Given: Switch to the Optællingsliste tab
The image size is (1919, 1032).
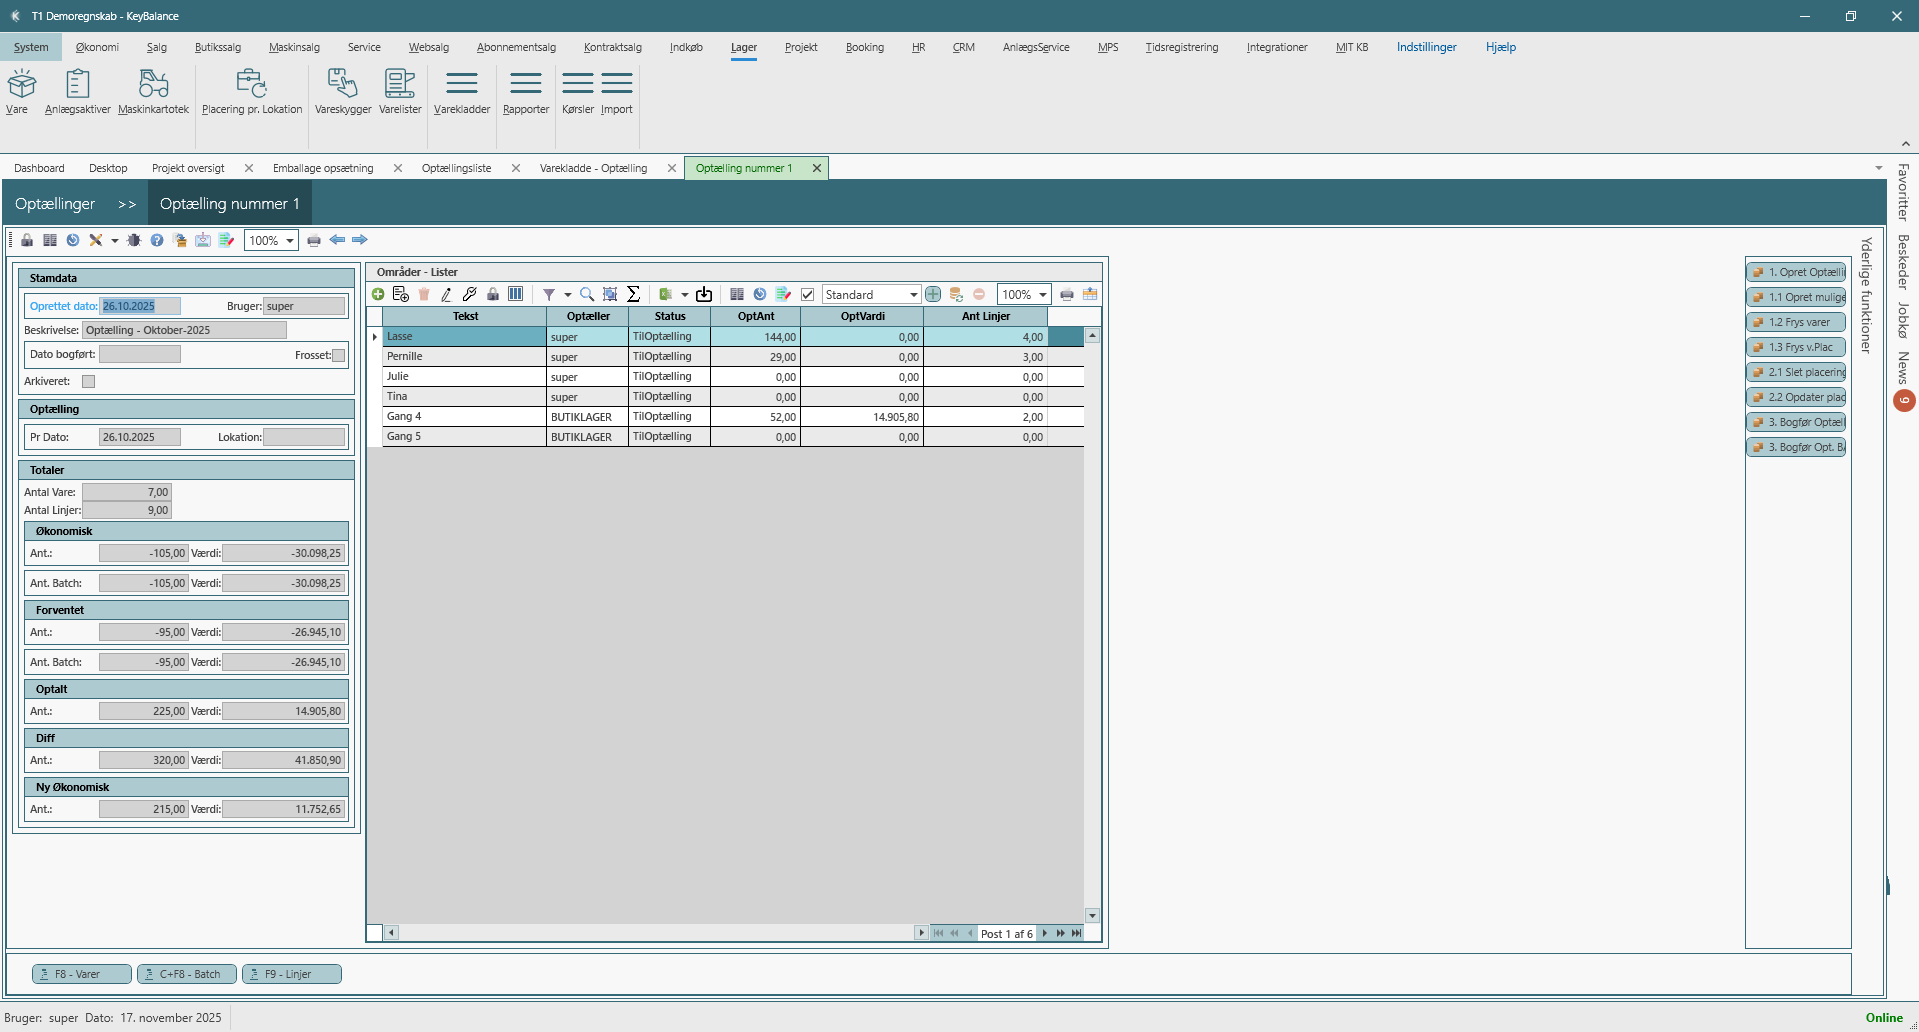Looking at the screenshot, I should coord(456,168).
